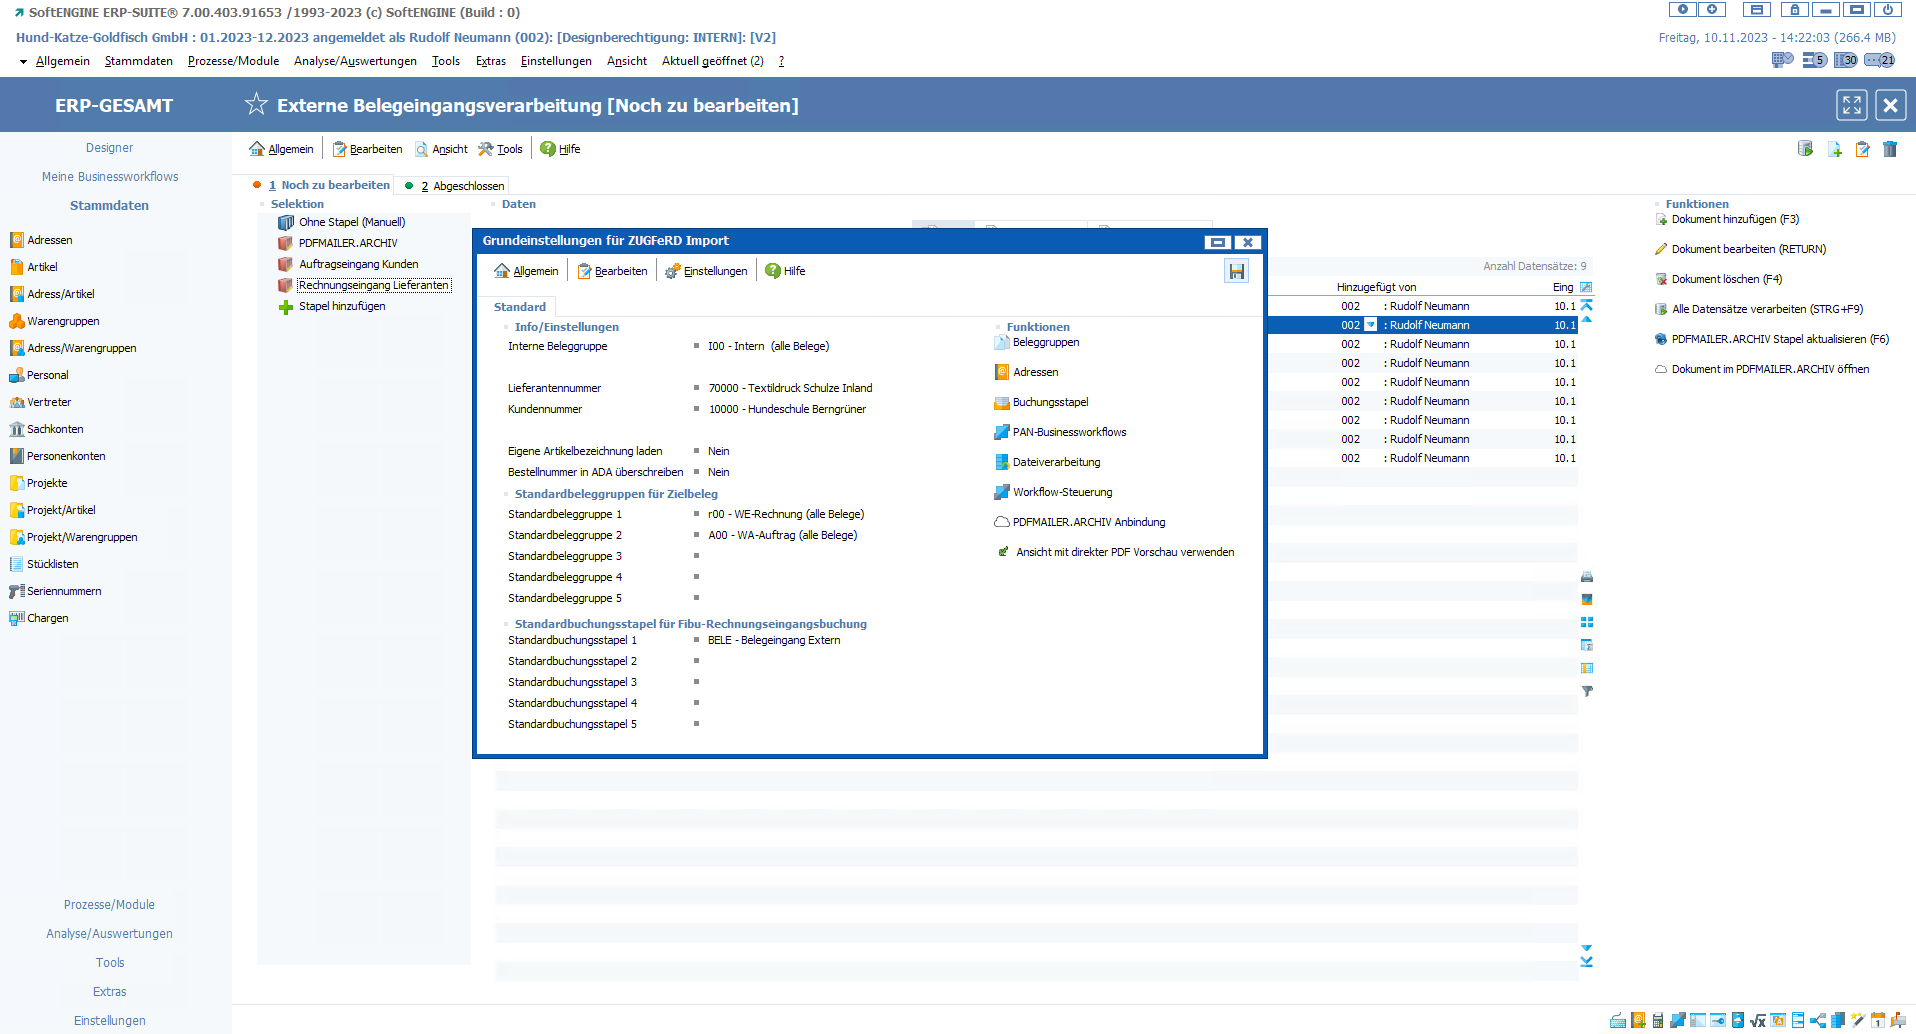
Task: Click the printer icon beside the data table
Action: point(1587,577)
